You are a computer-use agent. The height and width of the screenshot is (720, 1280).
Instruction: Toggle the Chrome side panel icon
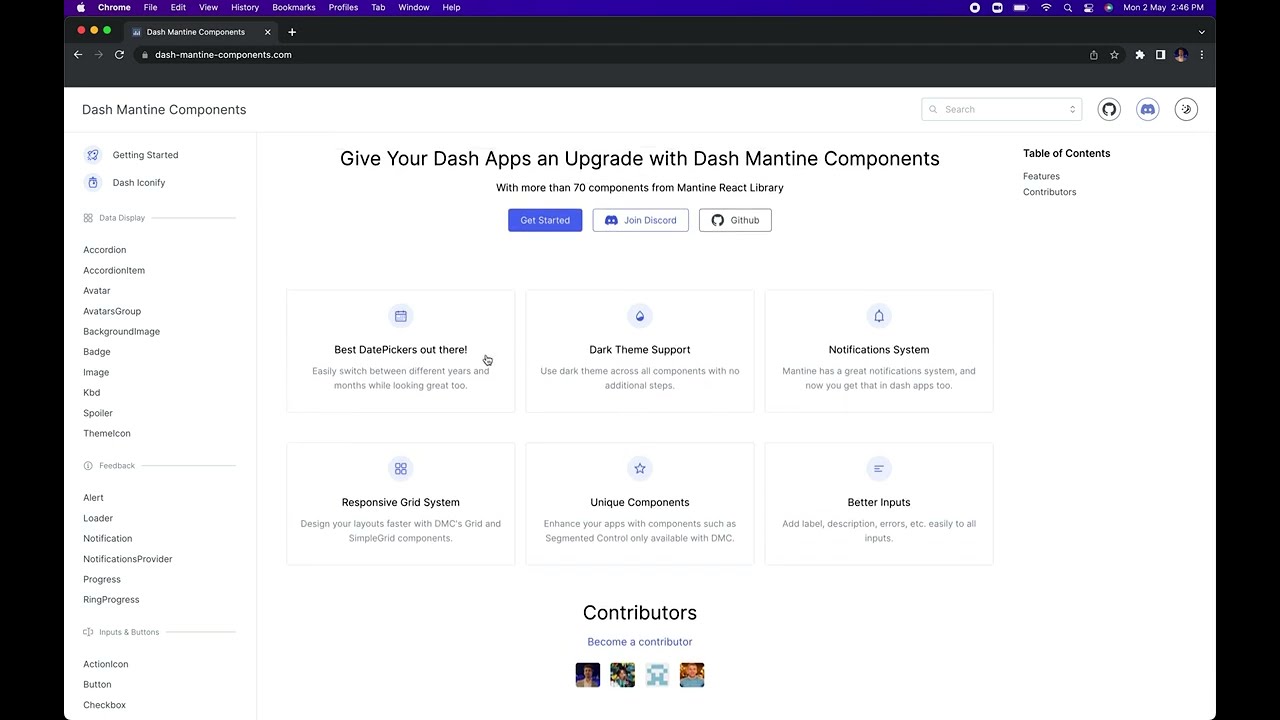1160,55
